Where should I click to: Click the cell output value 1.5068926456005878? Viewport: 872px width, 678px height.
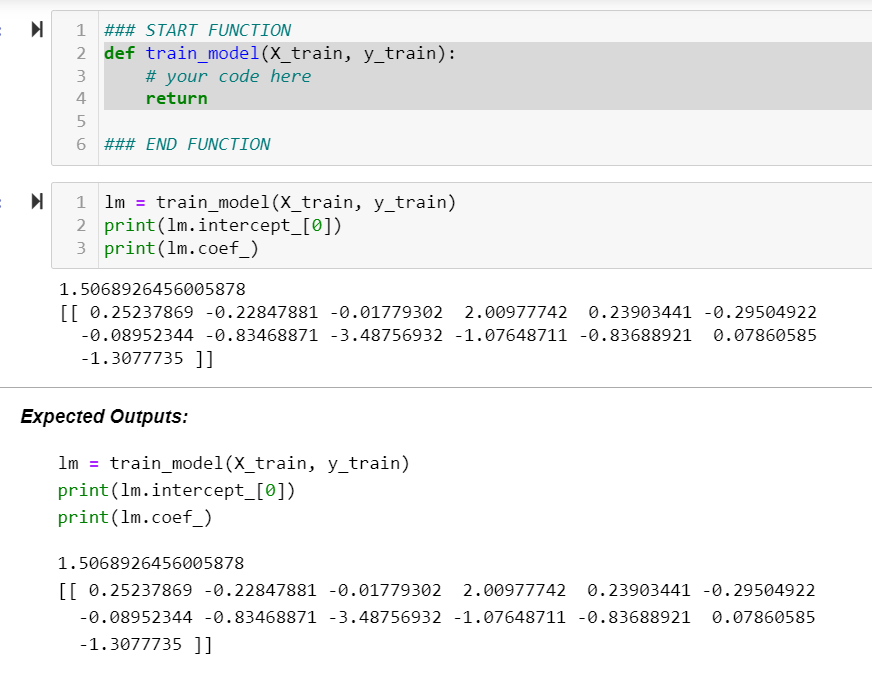[x=152, y=289]
